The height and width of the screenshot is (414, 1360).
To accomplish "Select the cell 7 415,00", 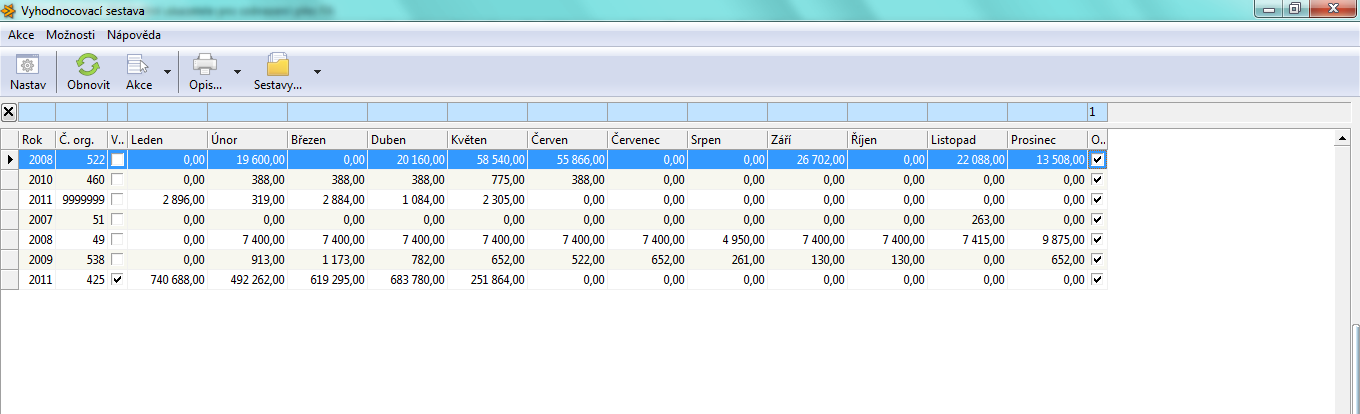I will pyautogui.click(x=967, y=240).
